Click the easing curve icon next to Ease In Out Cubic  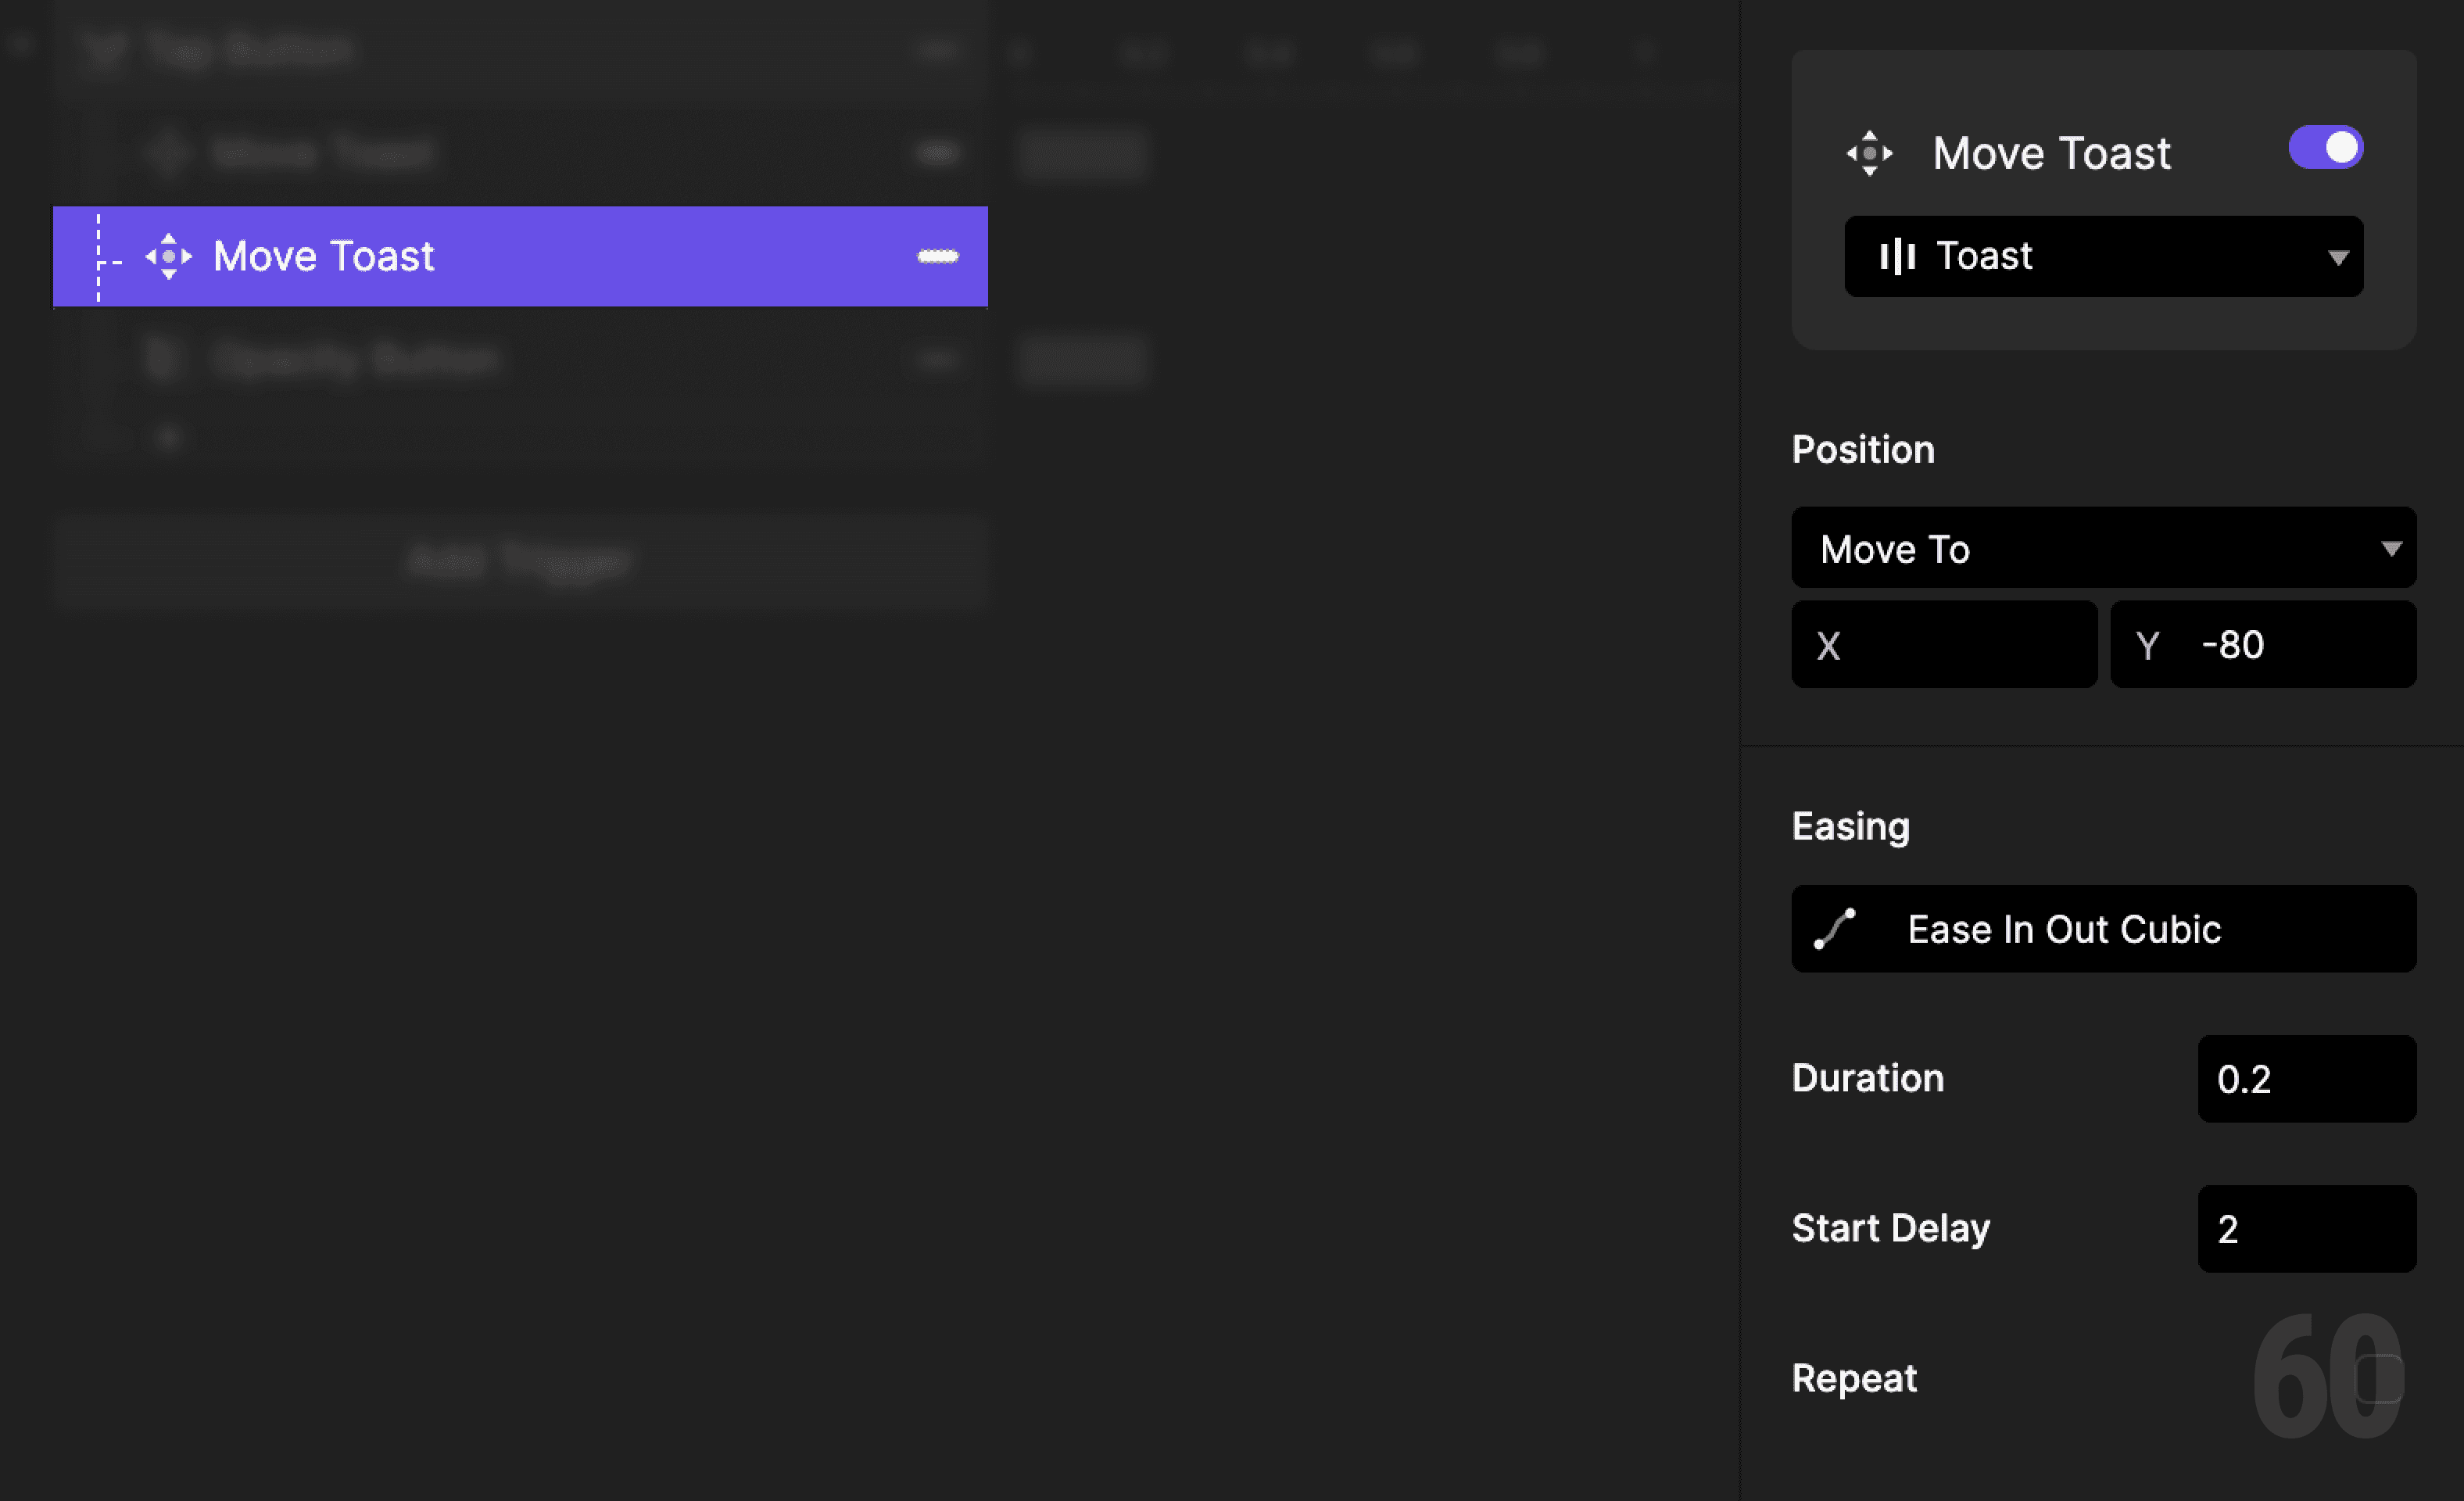[1835, 929]
